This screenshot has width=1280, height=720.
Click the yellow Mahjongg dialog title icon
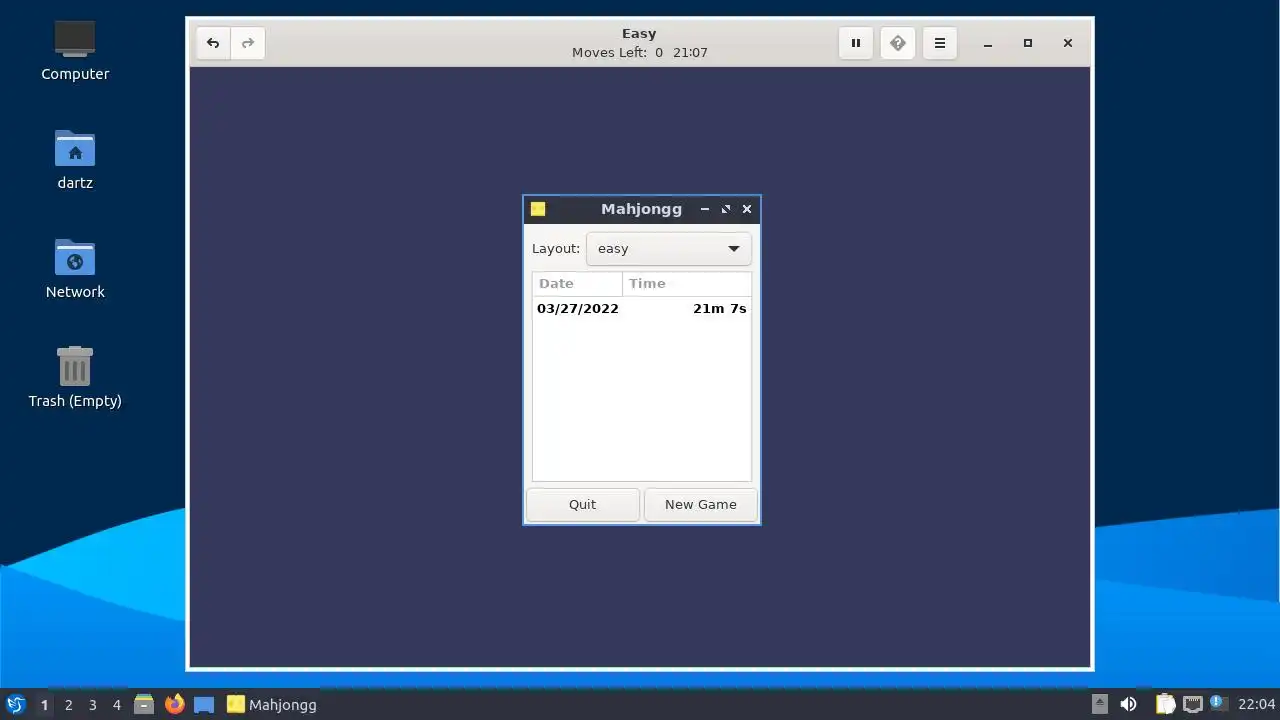[x=538, y=209]
